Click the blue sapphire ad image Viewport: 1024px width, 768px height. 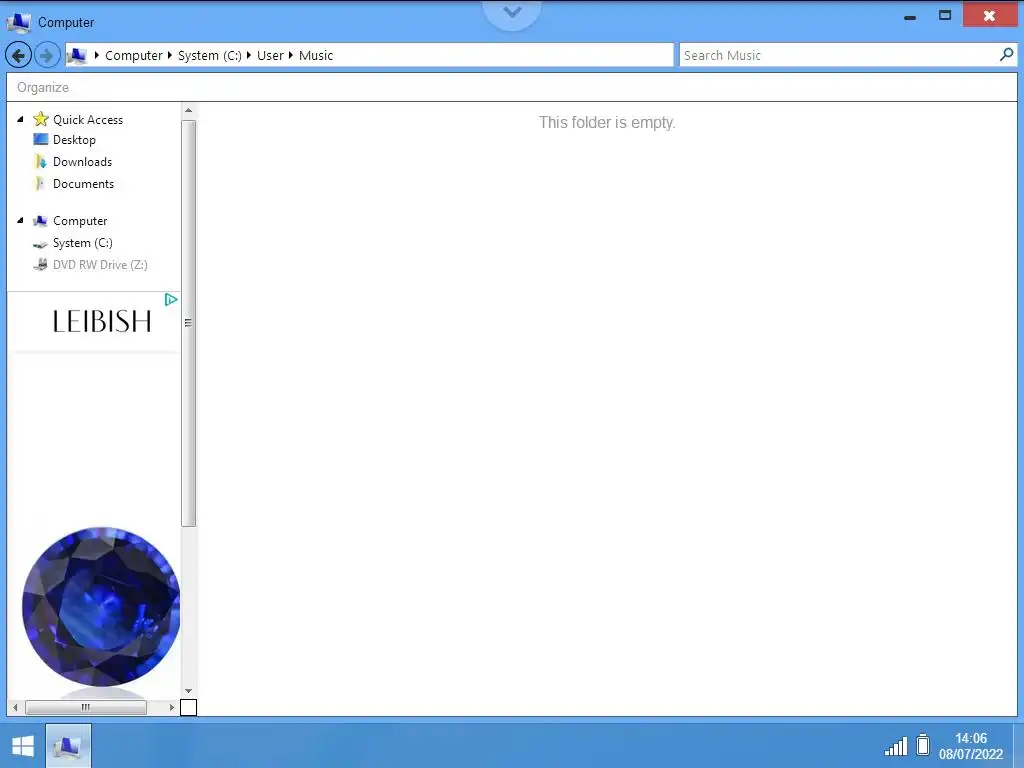tap(101, 607)
